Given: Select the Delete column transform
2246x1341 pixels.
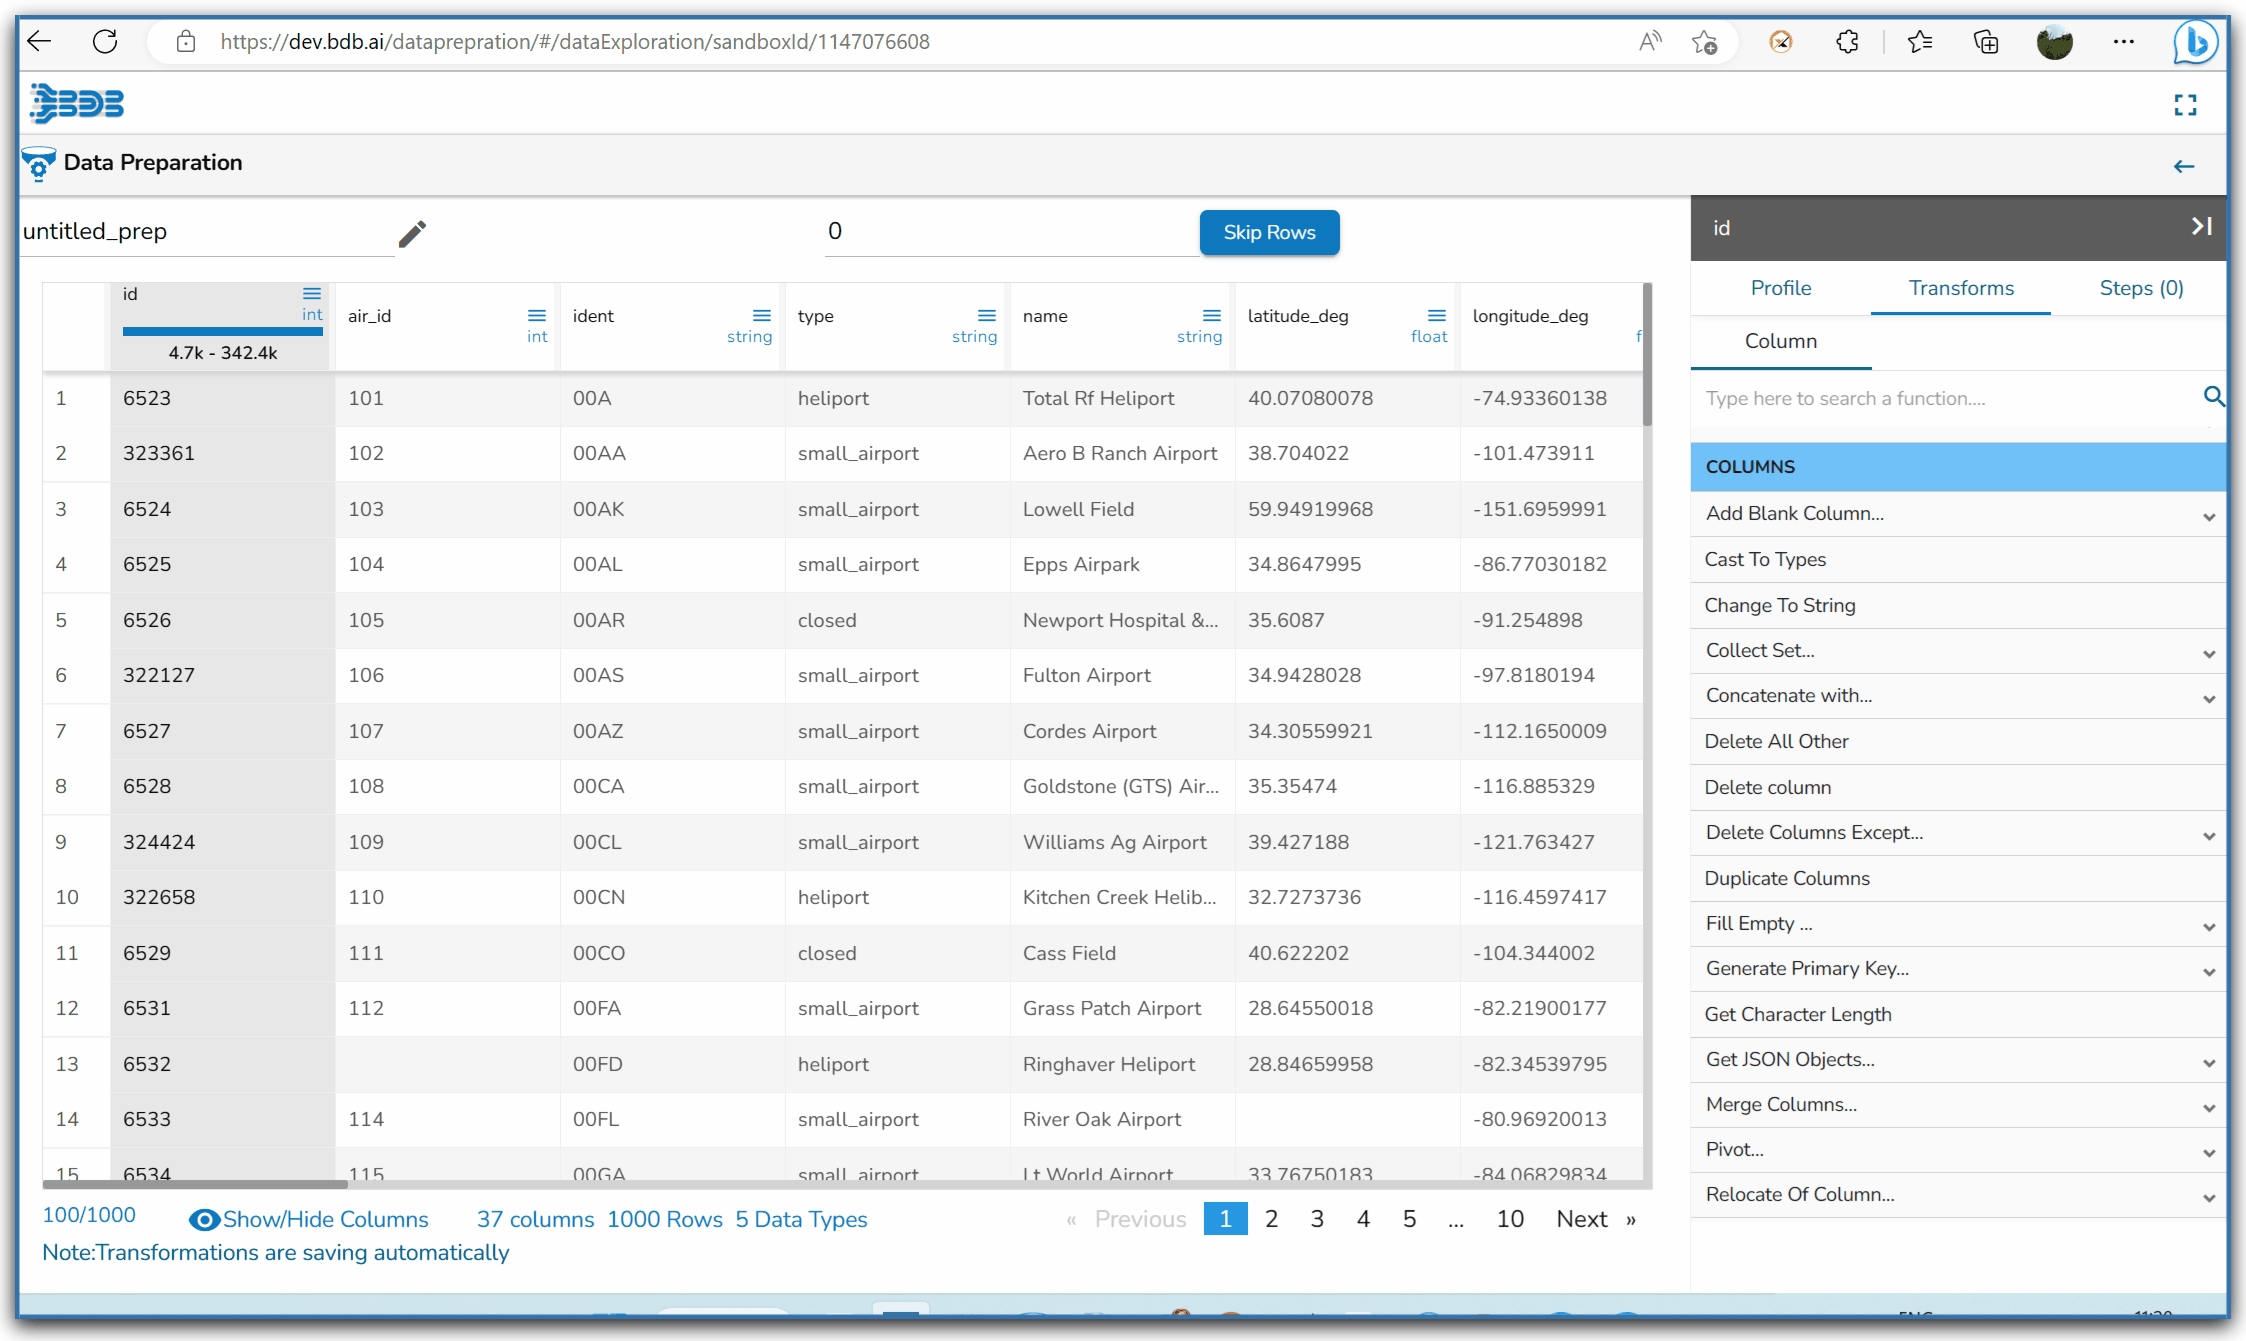Looking at the screenshot, I should click(1767, 787).
